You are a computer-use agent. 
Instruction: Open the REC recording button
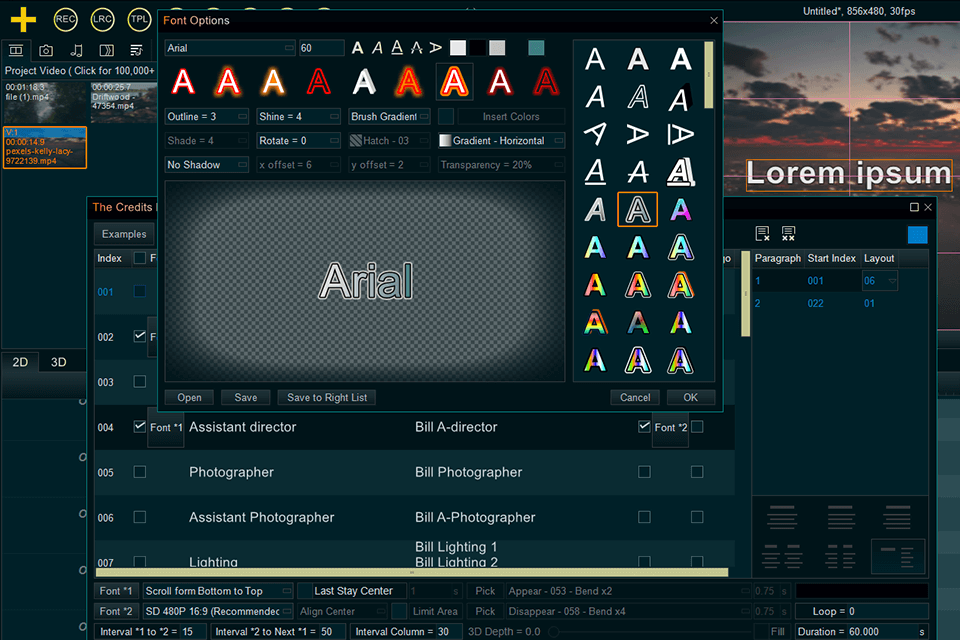[x=65, y=19]
